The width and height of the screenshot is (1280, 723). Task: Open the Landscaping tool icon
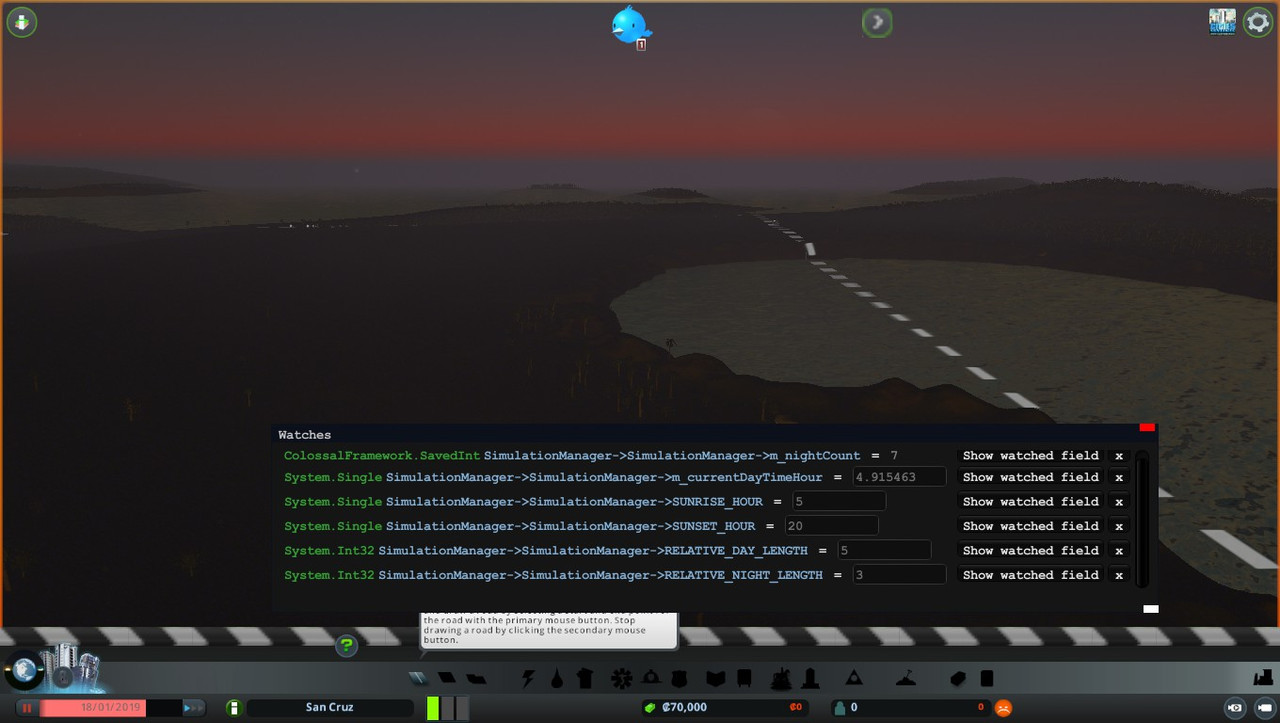click(905, 679)
